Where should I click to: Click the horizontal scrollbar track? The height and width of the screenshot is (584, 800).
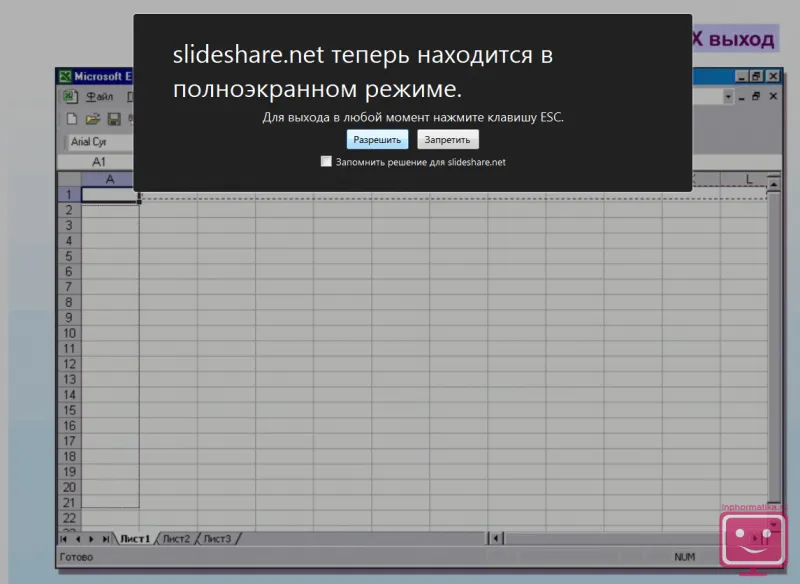610,539
